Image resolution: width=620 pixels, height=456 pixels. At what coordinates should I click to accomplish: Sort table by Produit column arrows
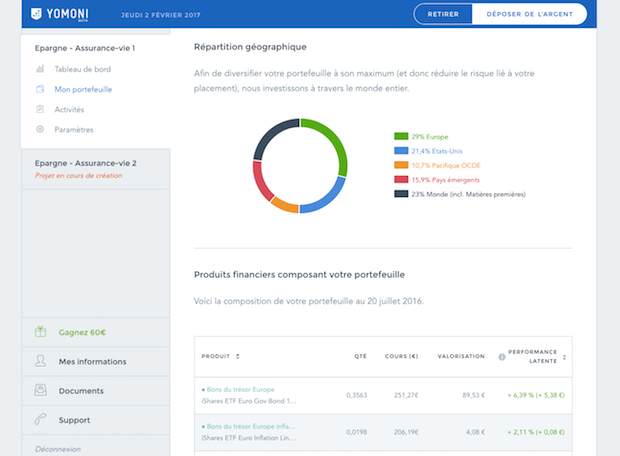point(237,356)
